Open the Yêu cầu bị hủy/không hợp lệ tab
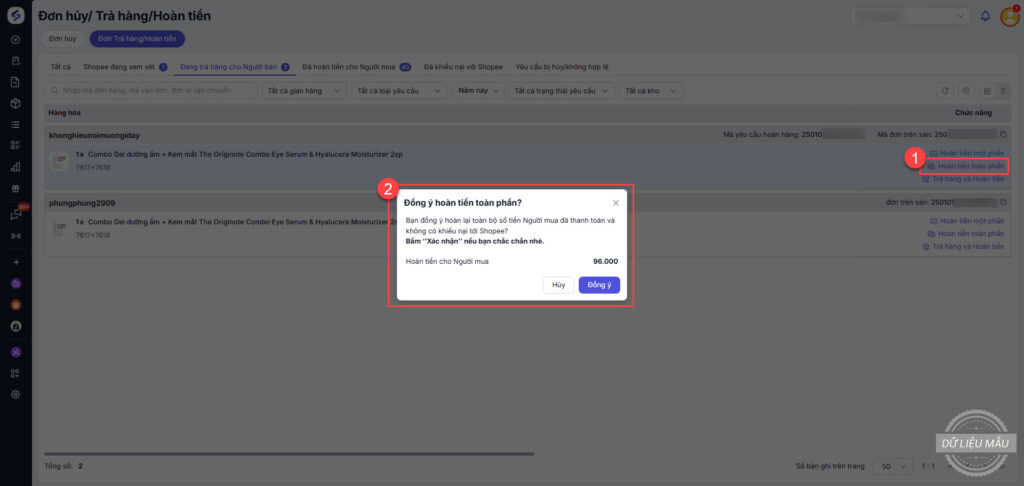This screenshot has height=486, width=1024. [562, 67]
